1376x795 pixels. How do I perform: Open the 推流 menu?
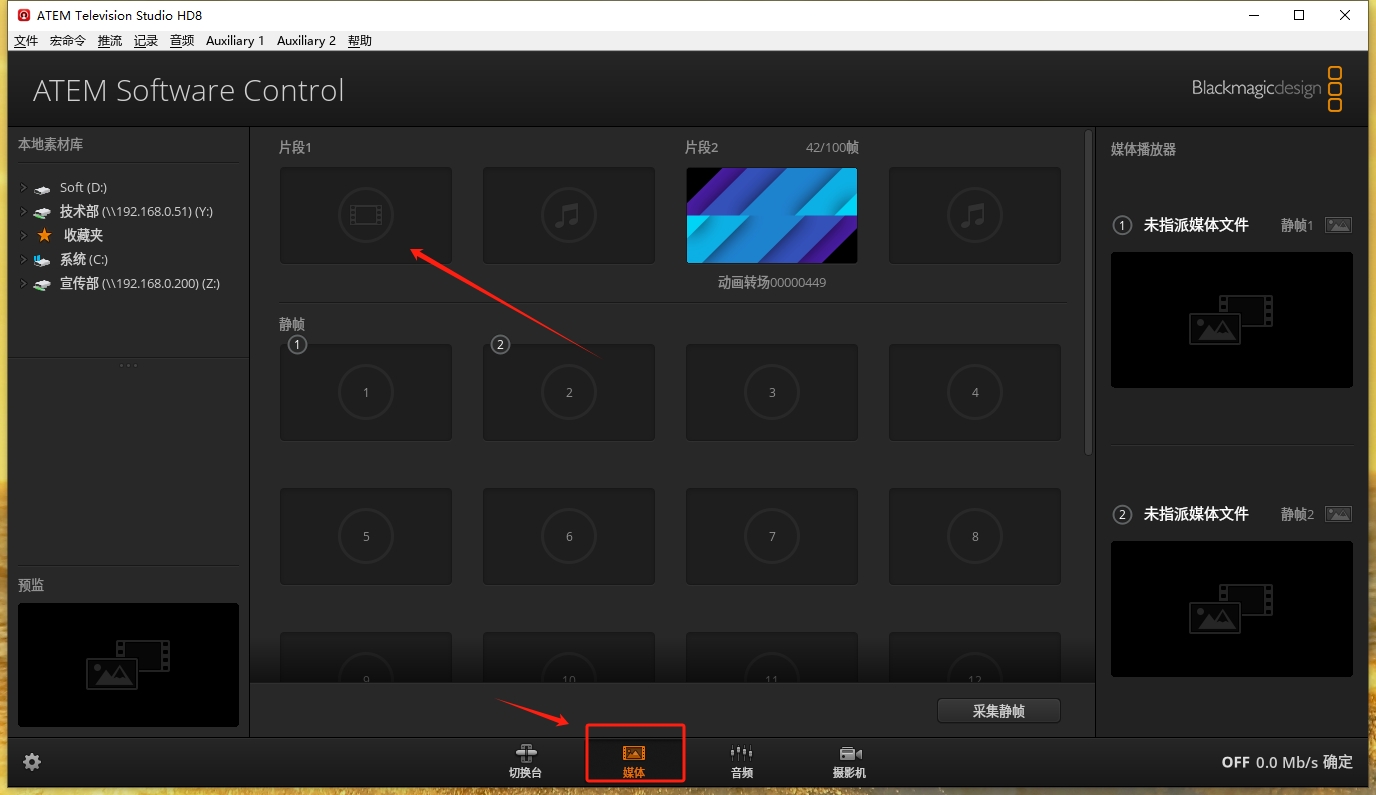(110, 41)
